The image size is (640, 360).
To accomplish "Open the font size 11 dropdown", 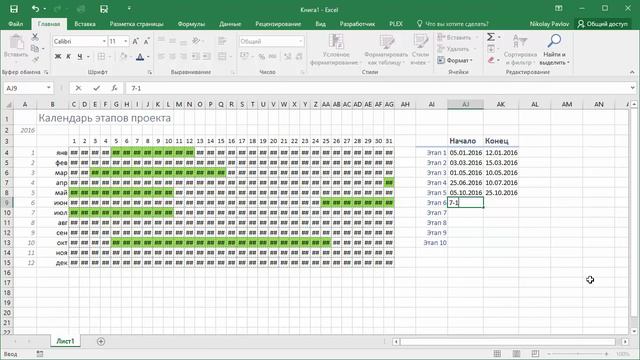I will tap(125, 41).
